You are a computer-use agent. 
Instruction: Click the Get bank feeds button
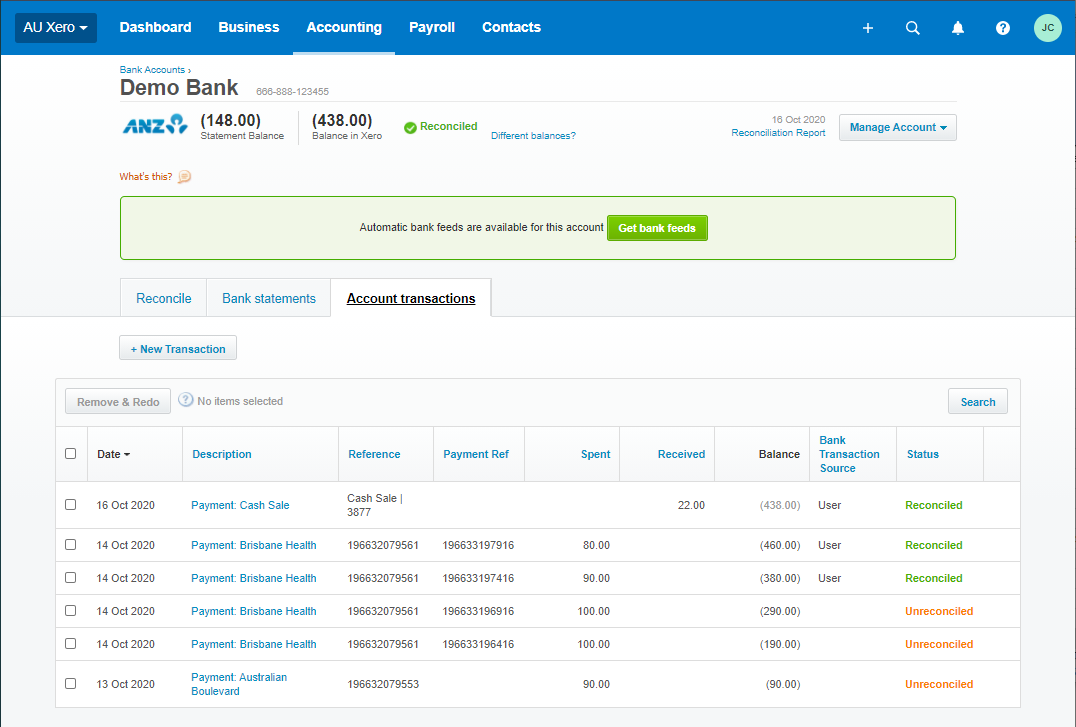(657, 228)
